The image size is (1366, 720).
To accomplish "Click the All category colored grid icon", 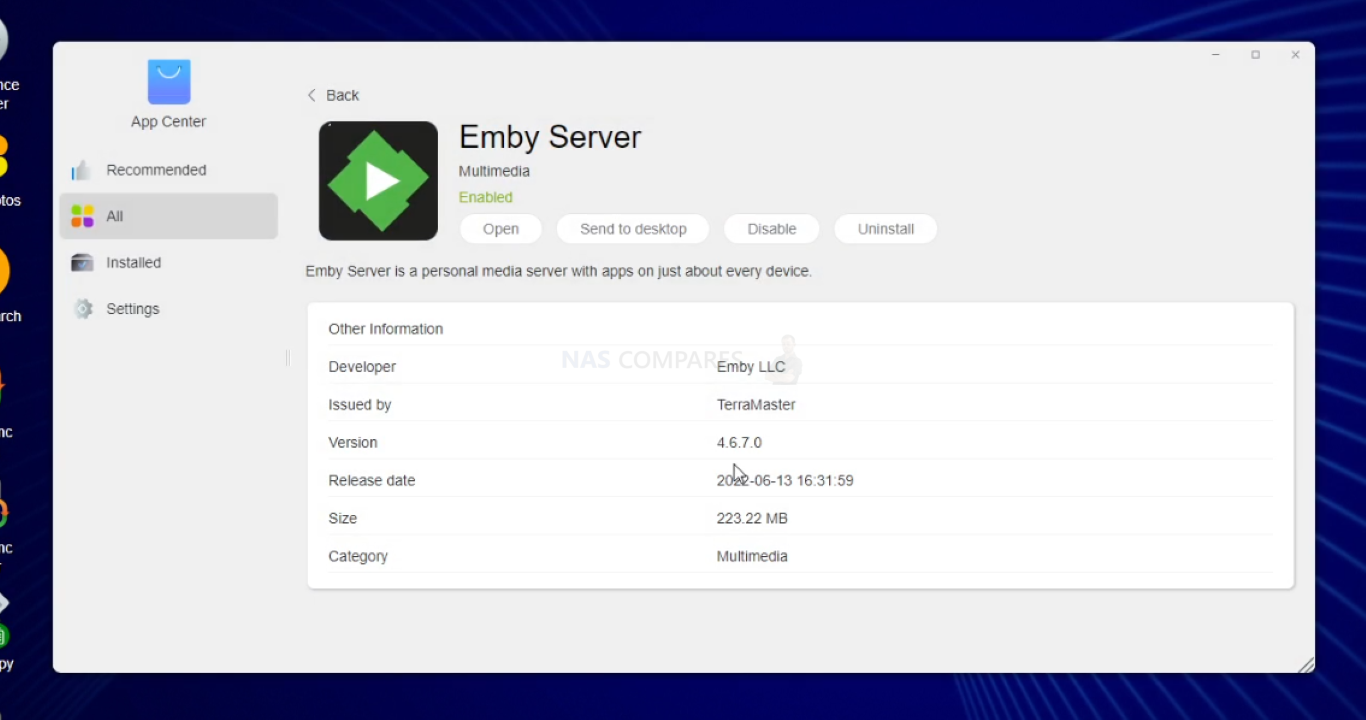I will pyautogui.click(x=82, y=216).
